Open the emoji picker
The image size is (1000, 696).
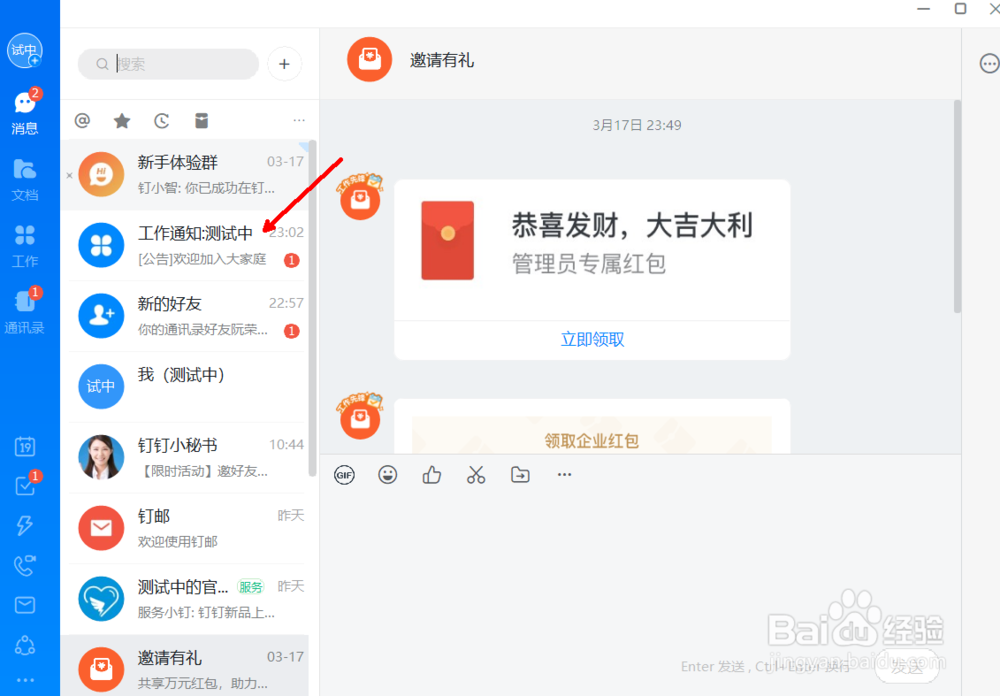click(388, 475)
